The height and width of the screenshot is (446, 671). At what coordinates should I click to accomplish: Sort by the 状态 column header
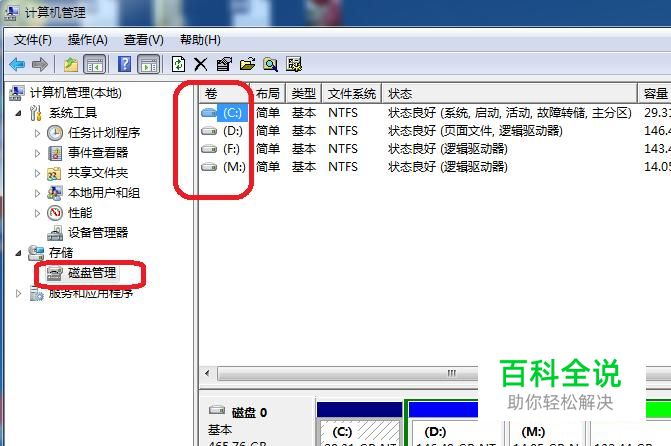pyautogui.click(x=509, y=93)
